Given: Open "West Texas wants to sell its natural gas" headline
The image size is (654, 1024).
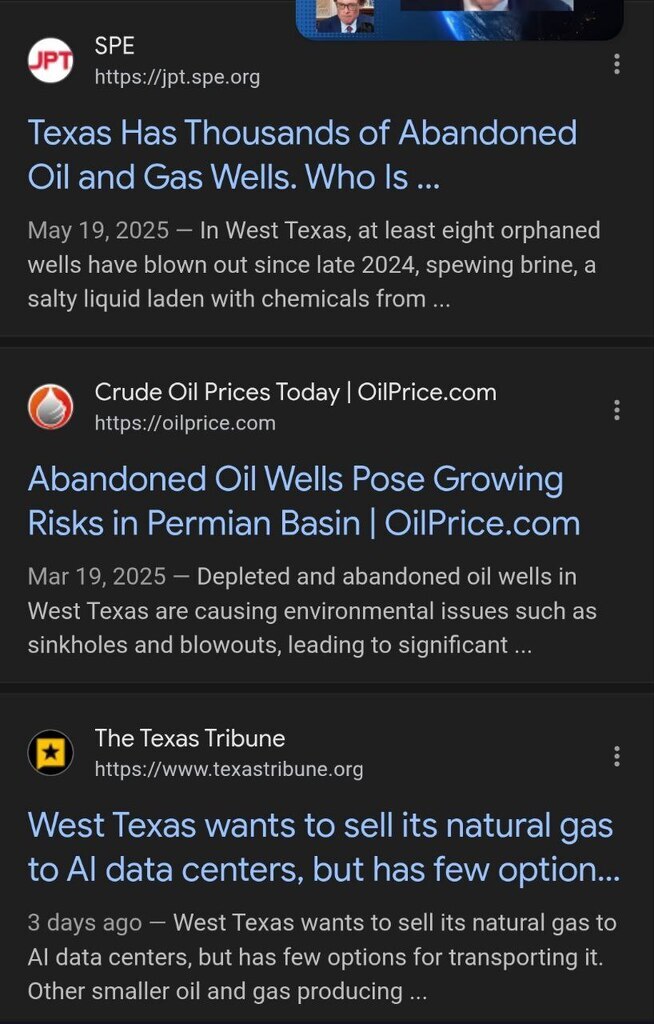Looking at the screenshot, I should point(320,847).
